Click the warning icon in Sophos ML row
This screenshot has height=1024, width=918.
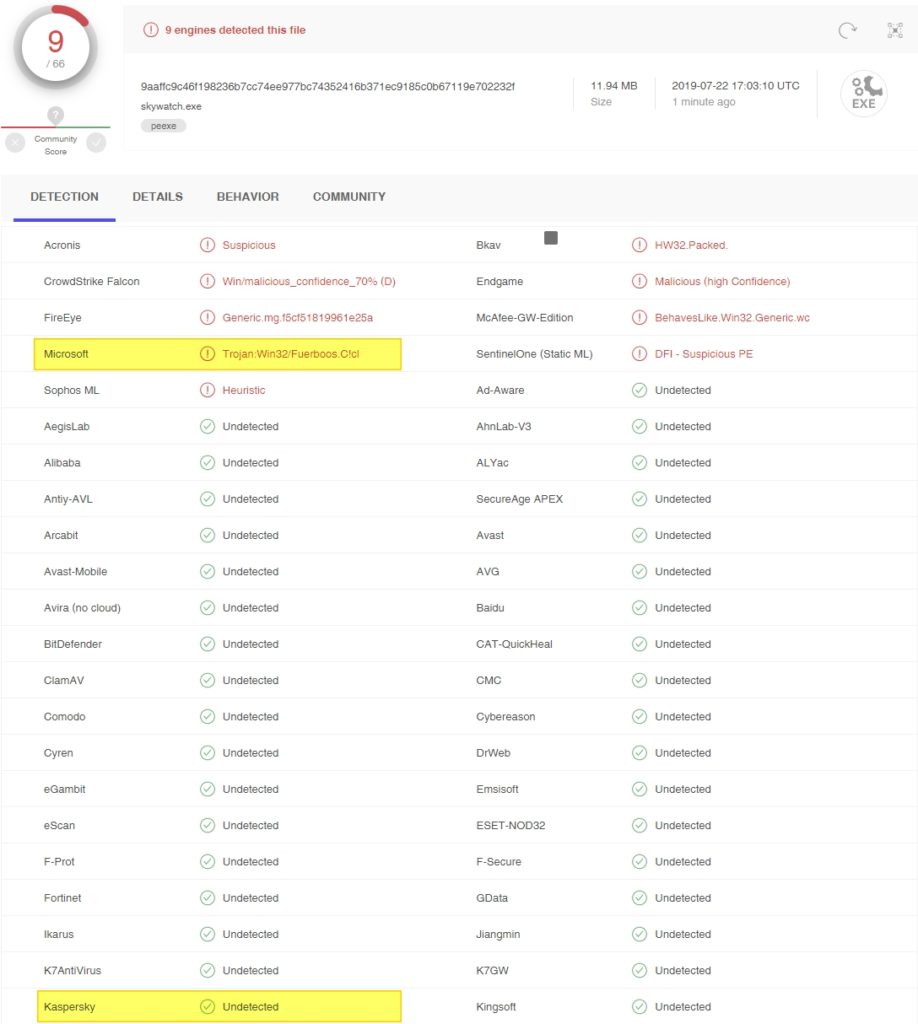point(207,390)
